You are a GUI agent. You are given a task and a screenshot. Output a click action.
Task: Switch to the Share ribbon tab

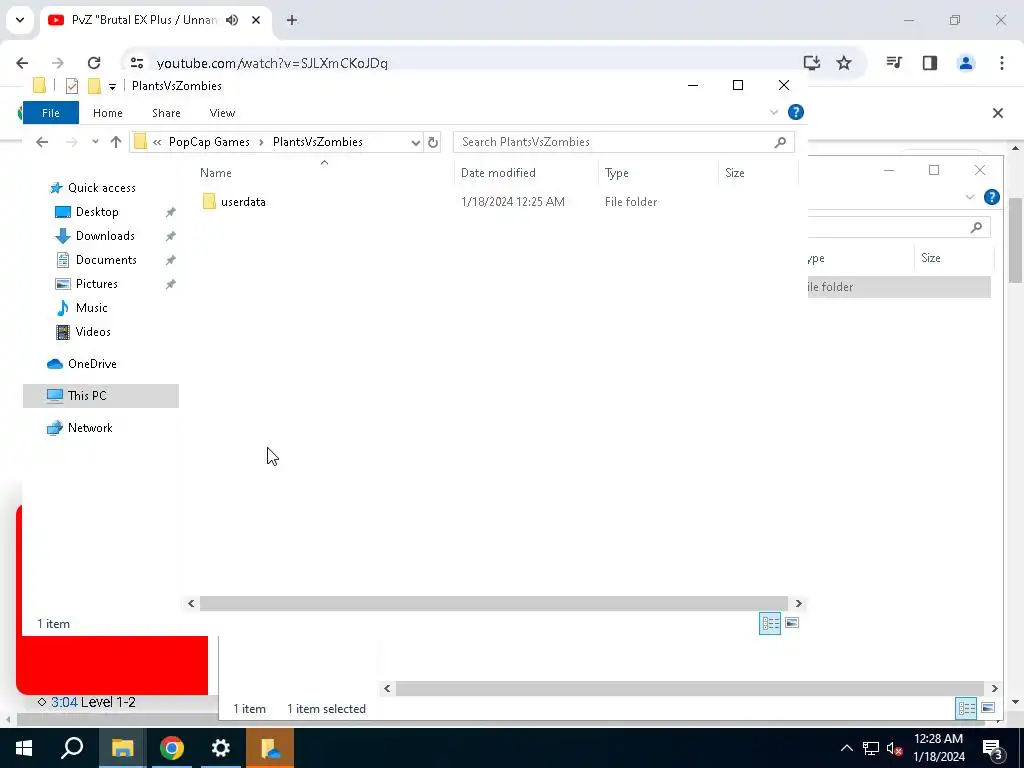click(166, 113)
